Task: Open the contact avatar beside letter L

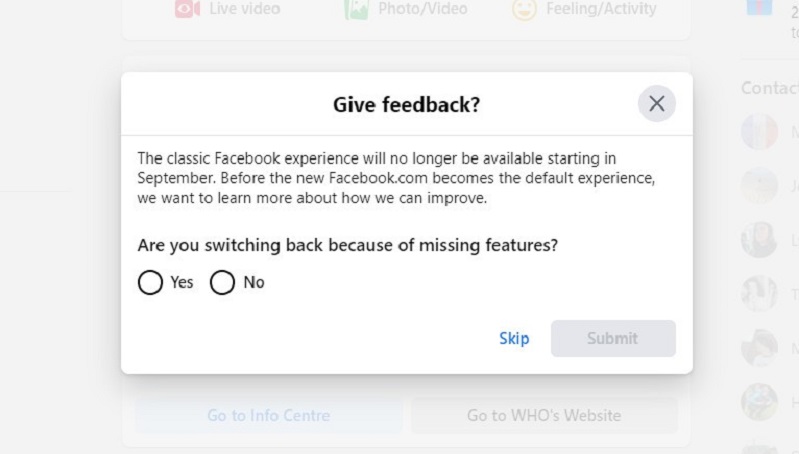Action: pos(759,240)
